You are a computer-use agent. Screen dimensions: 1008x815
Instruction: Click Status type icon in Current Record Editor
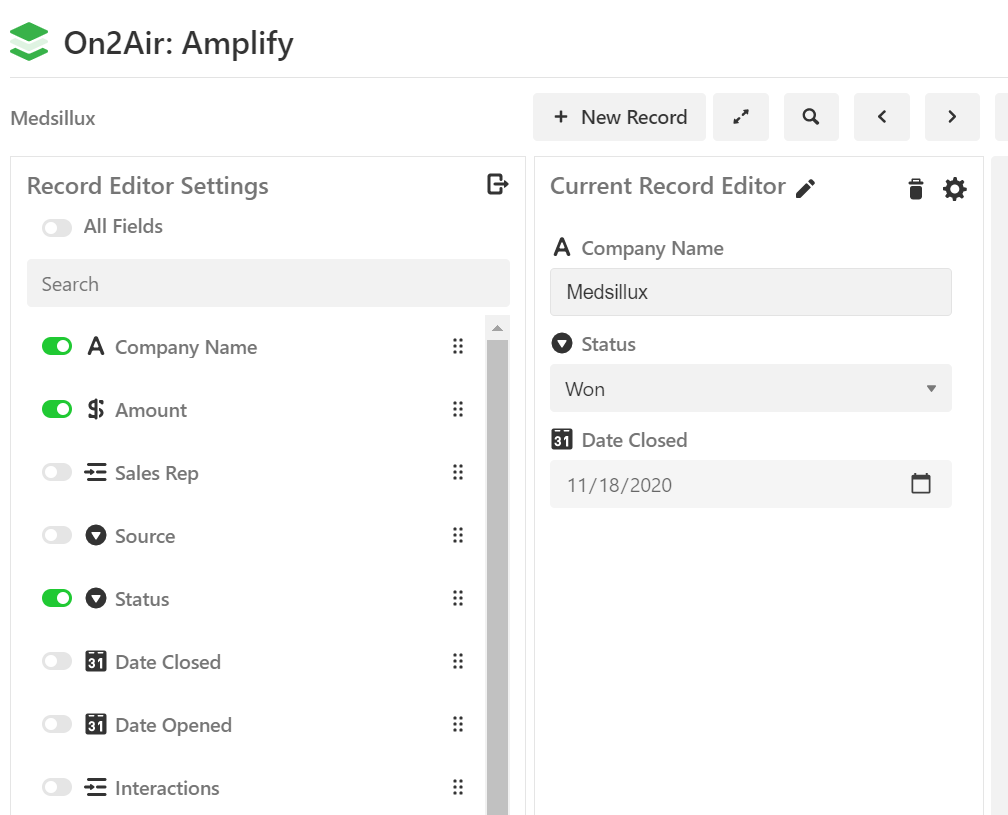click(562, 343)
